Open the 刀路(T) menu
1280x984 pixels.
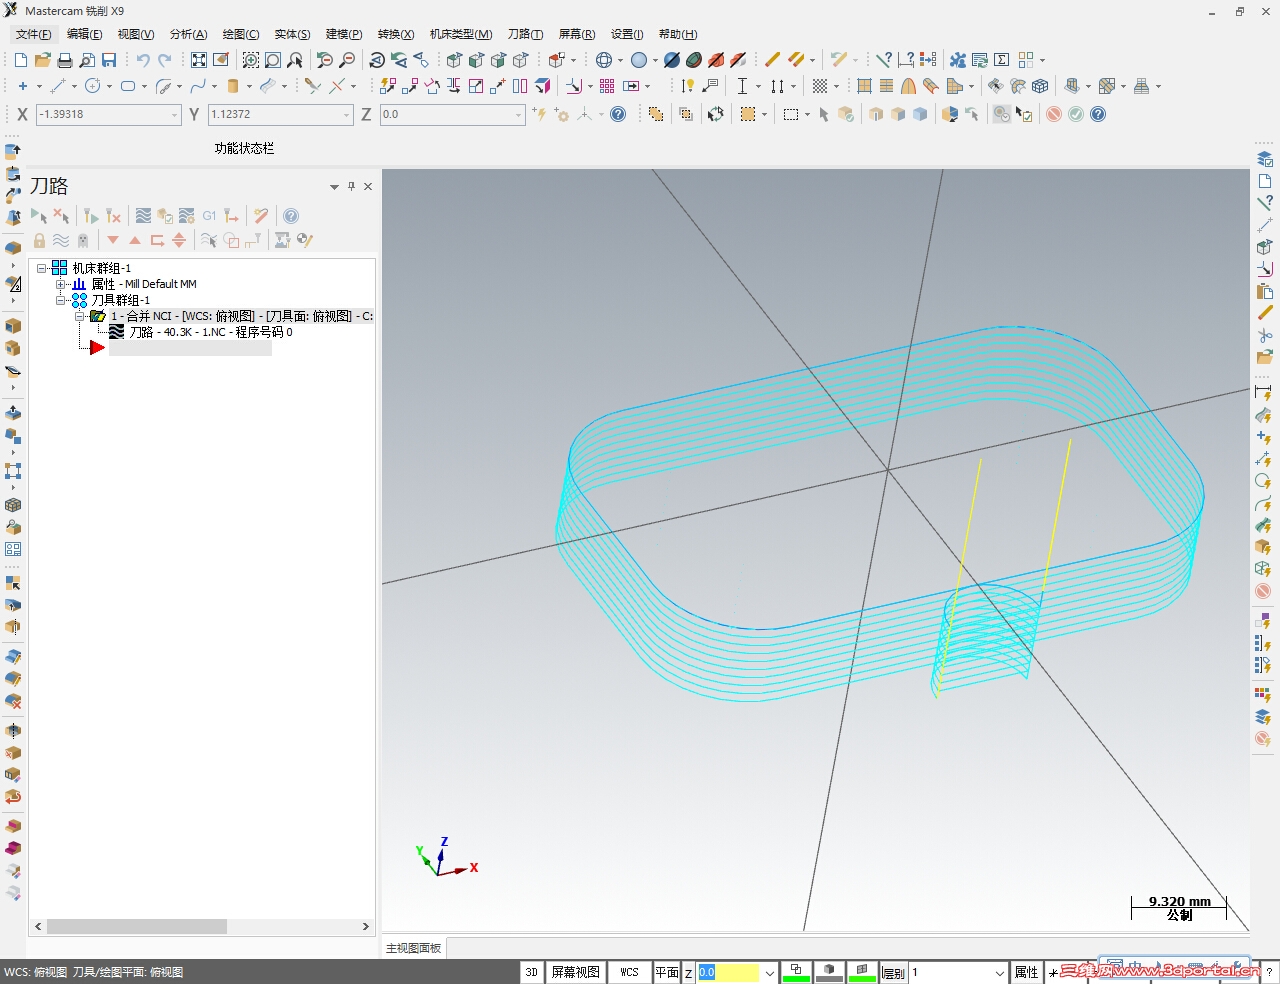coord(525,34)
